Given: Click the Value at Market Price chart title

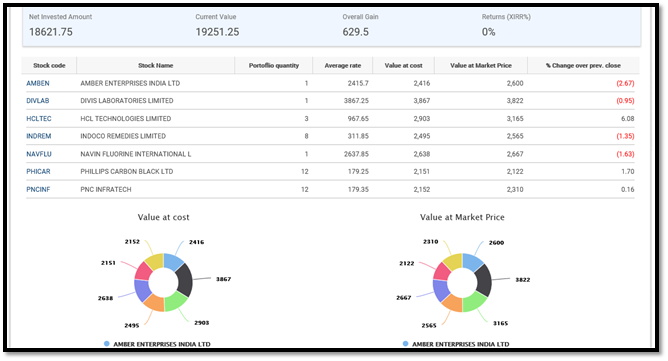Looking at the screenshot, I should pos(462,217).
